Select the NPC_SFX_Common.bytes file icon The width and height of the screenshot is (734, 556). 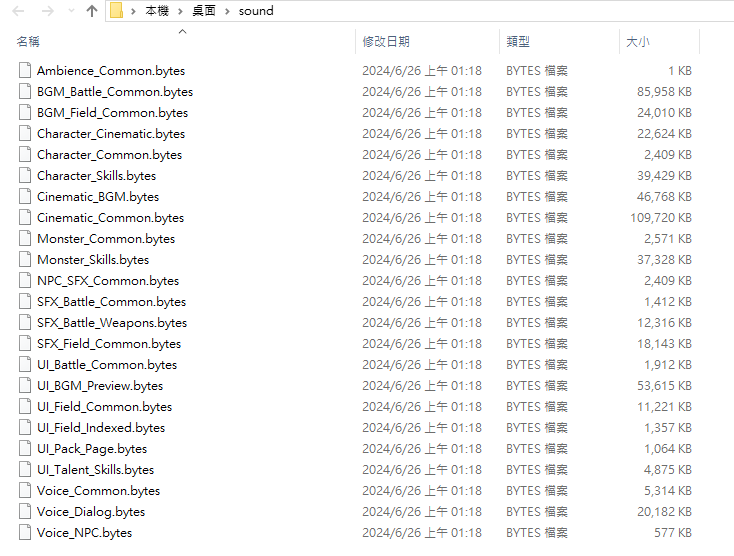click(x=25, y=280)
